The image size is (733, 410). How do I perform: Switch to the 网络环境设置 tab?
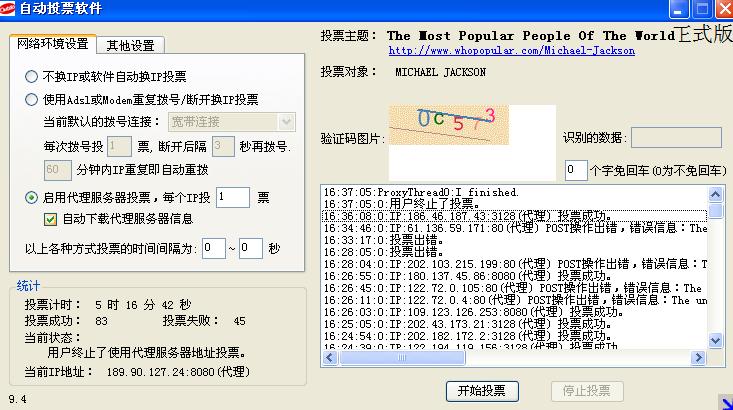pos(52,45)
